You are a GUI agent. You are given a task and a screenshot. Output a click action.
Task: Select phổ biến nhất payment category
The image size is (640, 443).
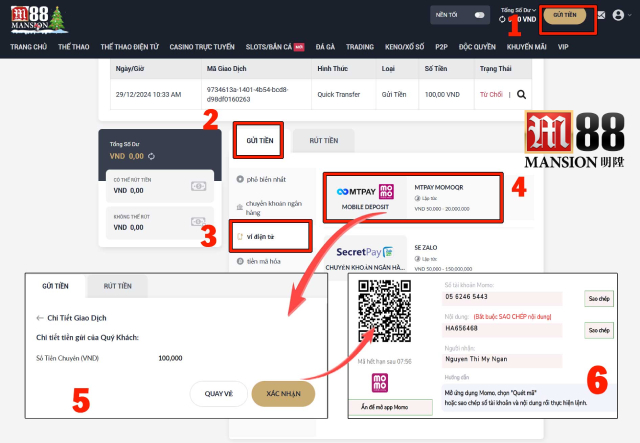261,179
